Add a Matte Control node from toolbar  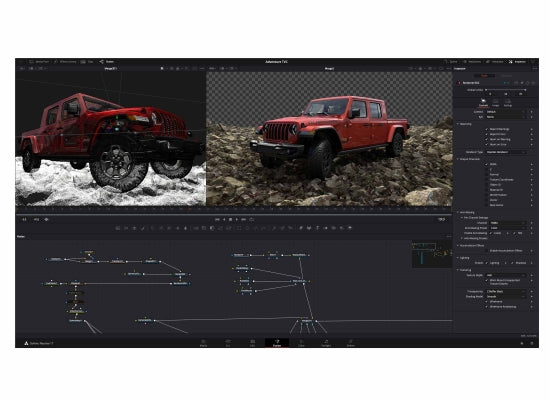point(212,228)
